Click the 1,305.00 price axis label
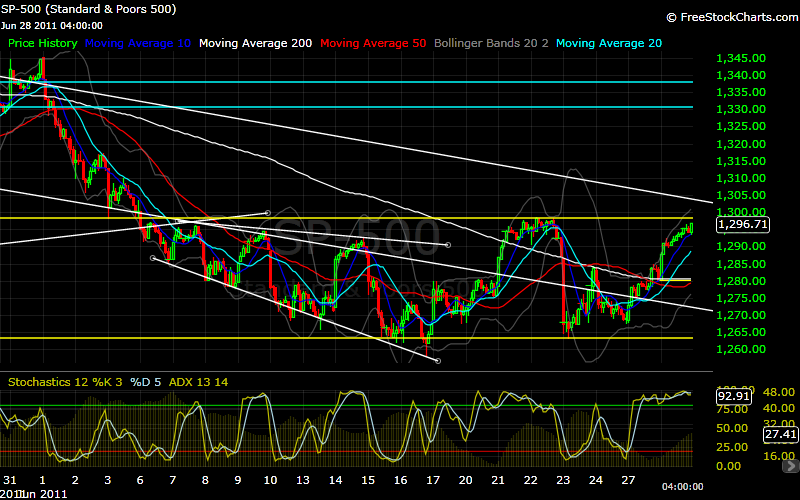Viewport: 800px width, 500px height. point(741,195)
